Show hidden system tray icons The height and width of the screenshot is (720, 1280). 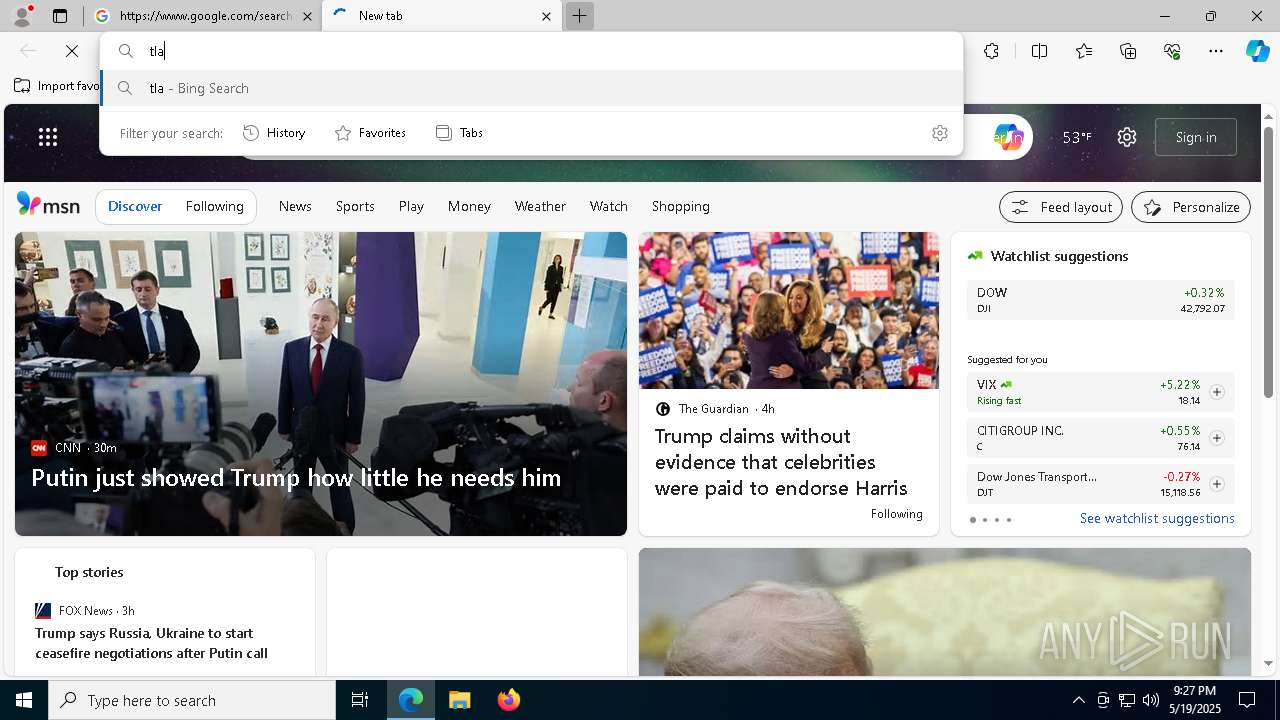(1078, 700)
